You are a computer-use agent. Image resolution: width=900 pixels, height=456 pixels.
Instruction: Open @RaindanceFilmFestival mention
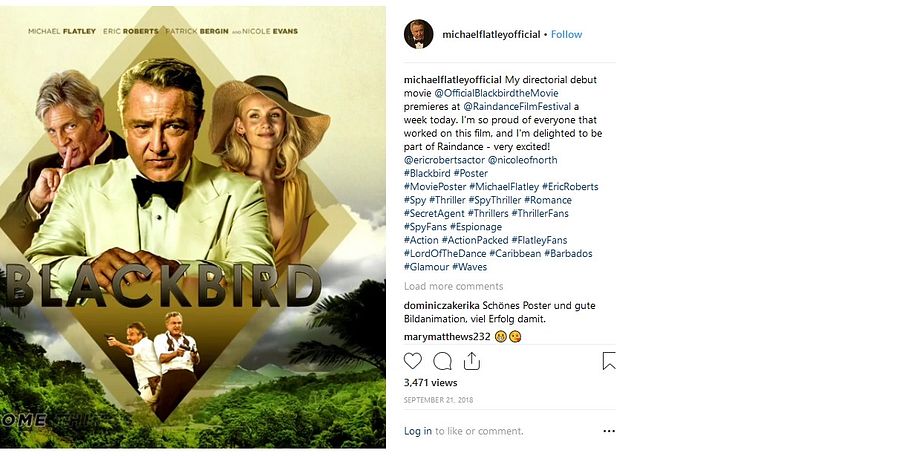click(515, 106)
